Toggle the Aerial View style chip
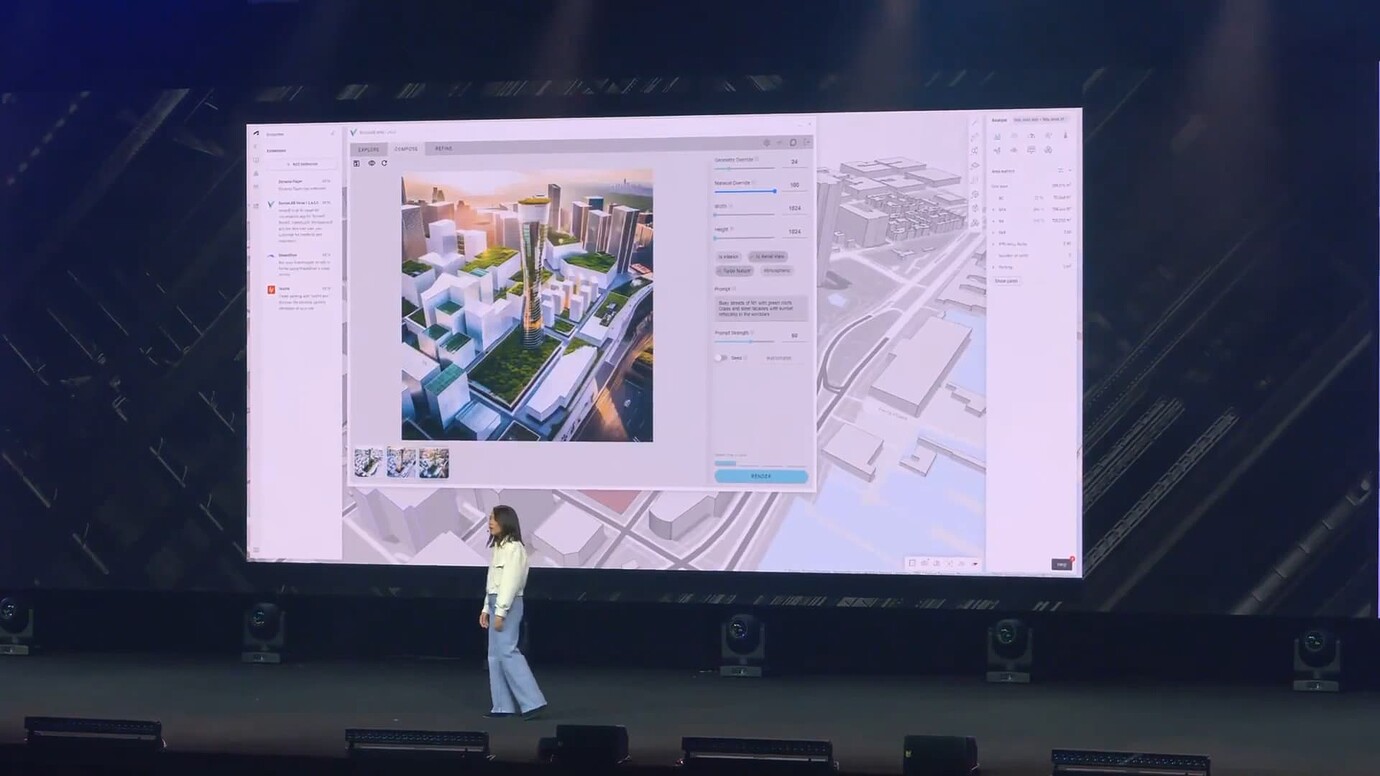 [x=767, y=256]
